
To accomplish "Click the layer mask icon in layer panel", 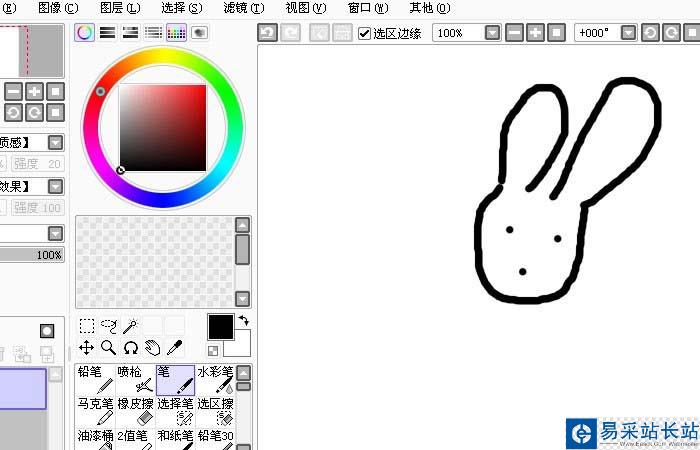I will pos(47,331).
